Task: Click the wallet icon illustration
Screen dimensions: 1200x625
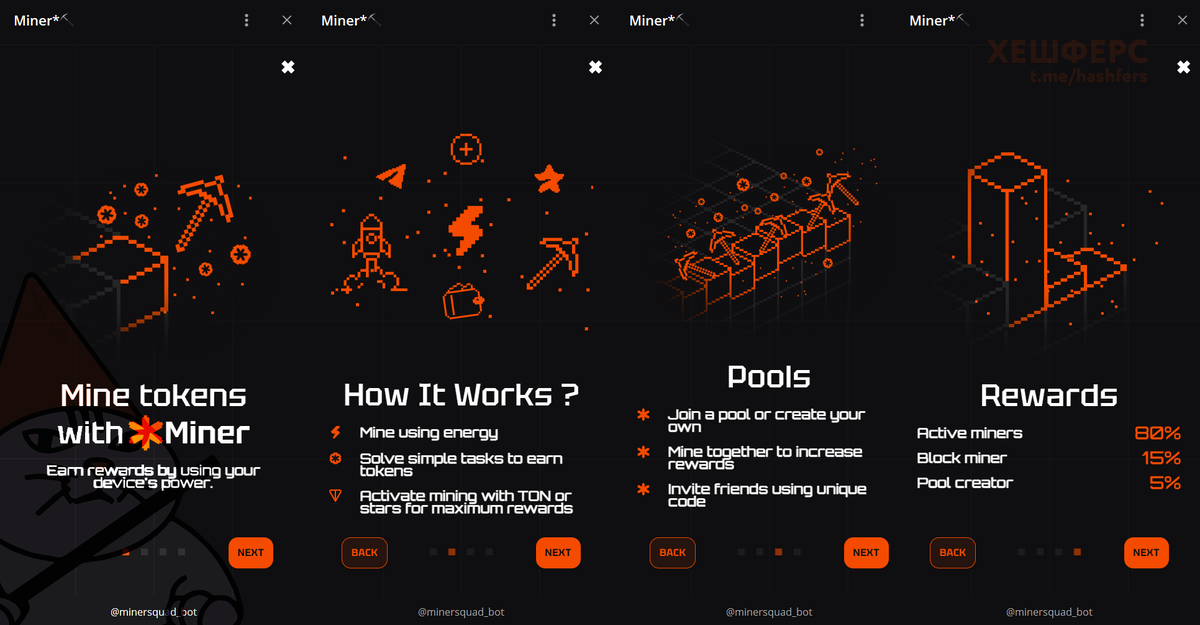Action: 464,301
